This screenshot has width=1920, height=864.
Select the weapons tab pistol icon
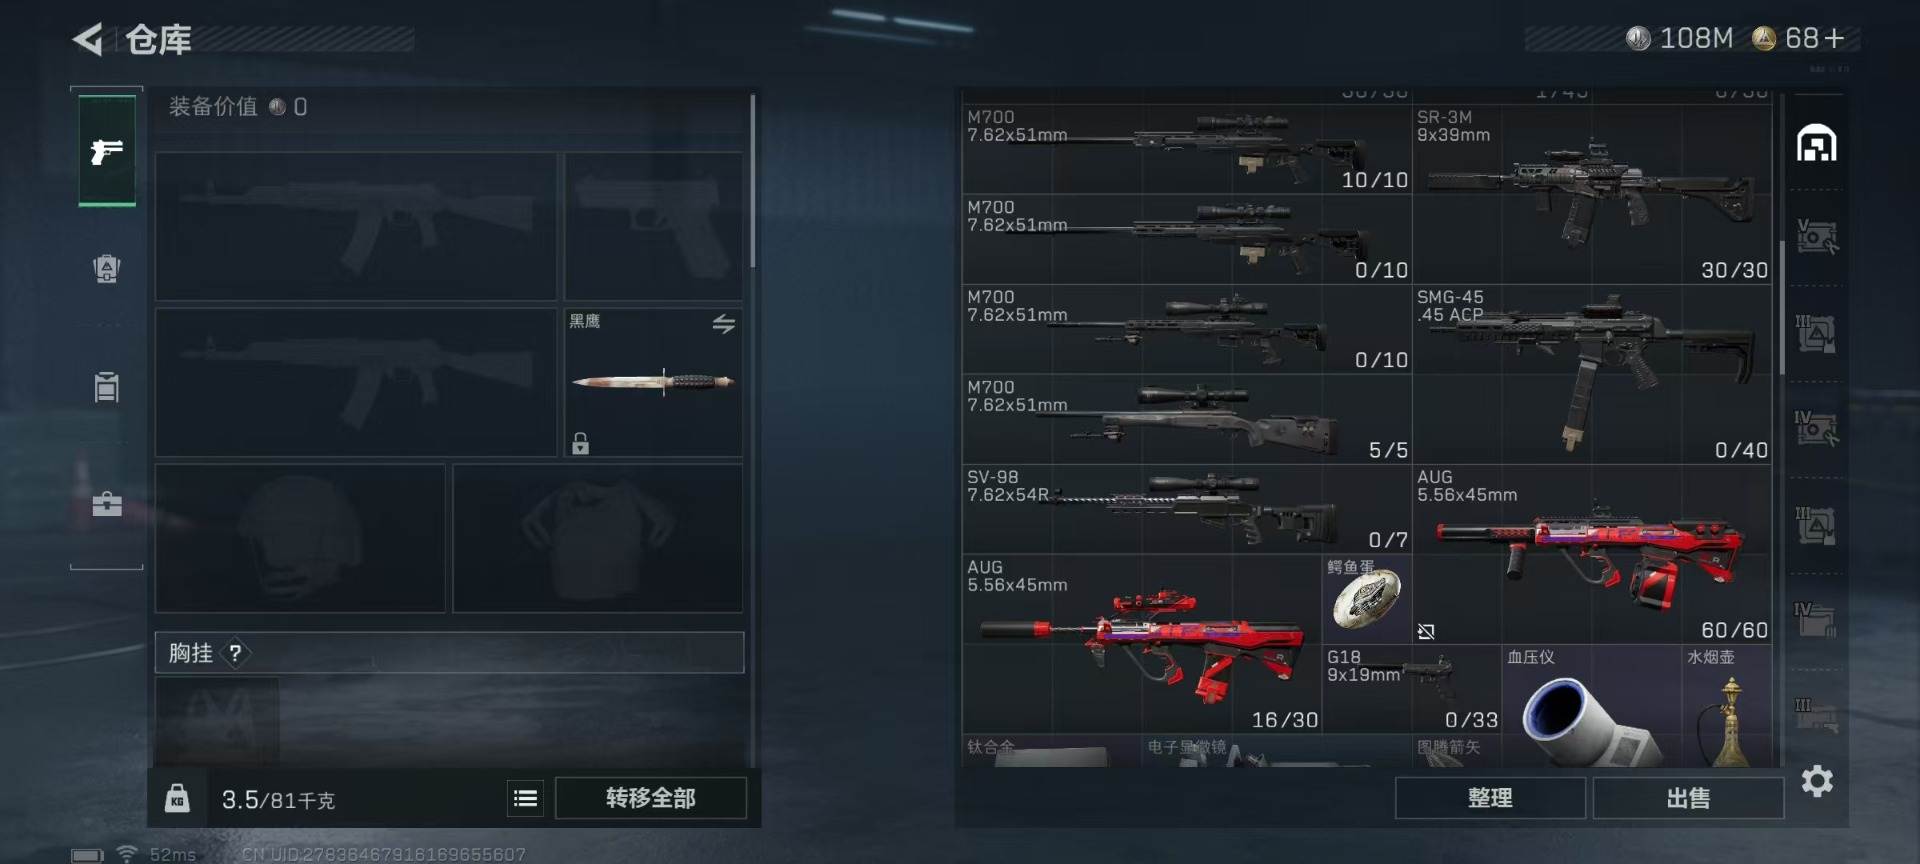107,151
